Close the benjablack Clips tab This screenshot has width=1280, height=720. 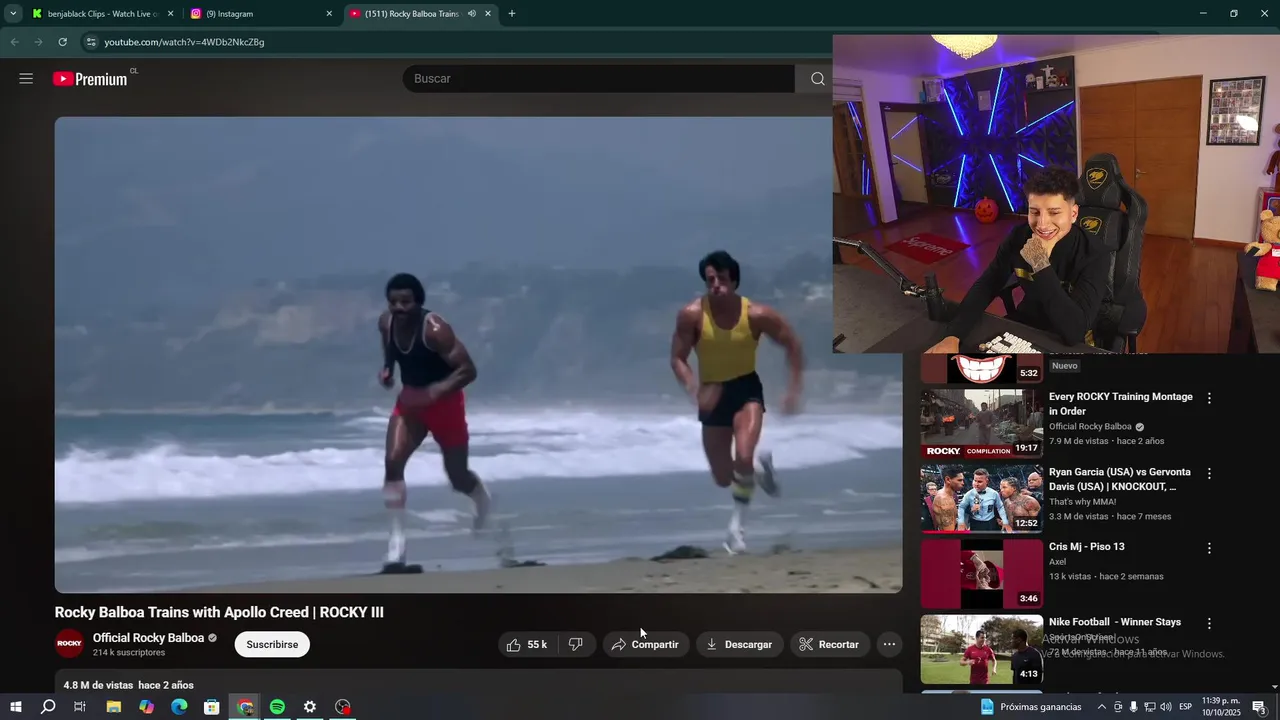tap(170, 14)
